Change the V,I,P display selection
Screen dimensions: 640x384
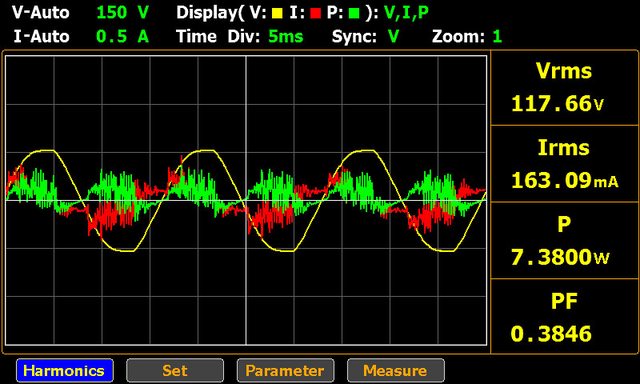pos(407,13)
